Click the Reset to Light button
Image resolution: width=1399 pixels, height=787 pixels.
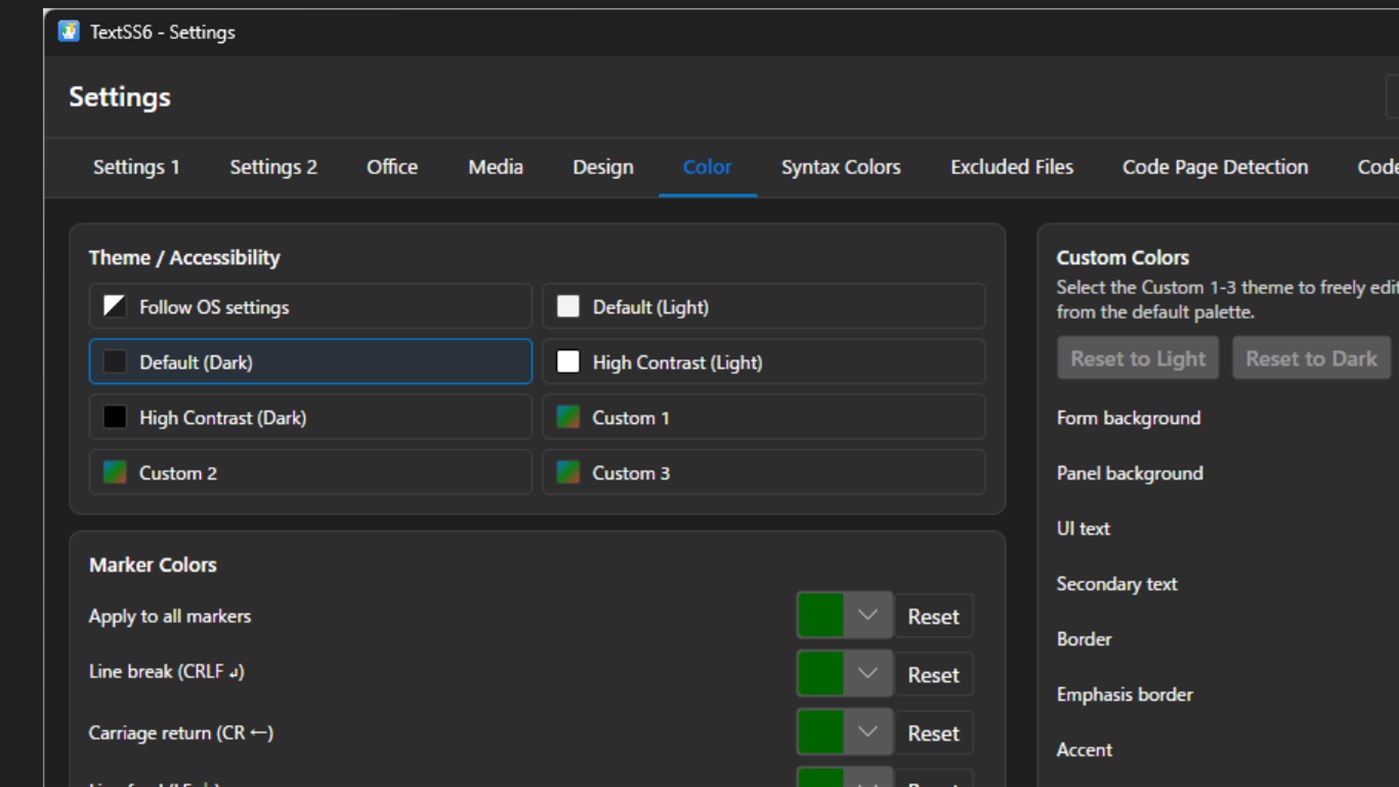tap(1138, 358)
